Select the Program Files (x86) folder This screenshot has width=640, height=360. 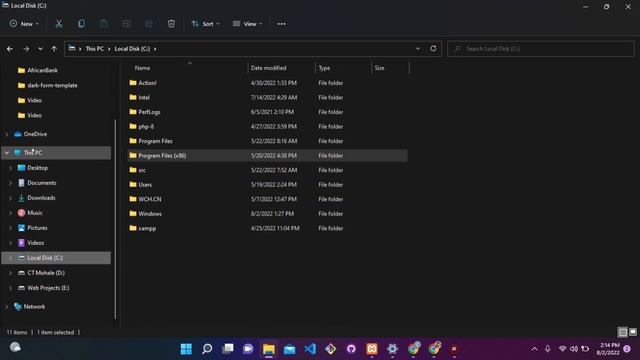point(267,156)
